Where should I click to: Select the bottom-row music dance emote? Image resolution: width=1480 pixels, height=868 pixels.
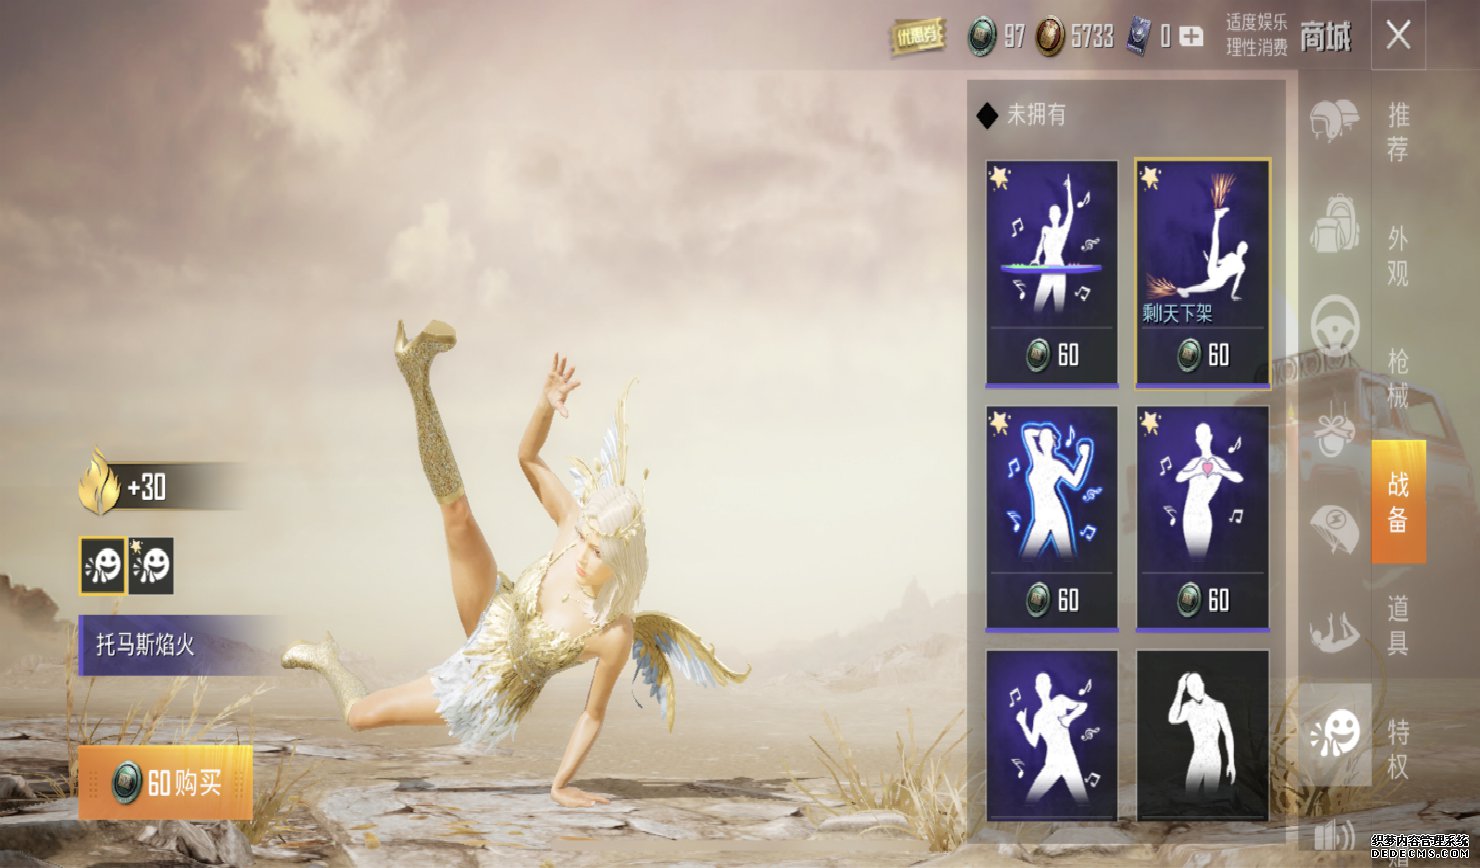[x=1052, y=736]
